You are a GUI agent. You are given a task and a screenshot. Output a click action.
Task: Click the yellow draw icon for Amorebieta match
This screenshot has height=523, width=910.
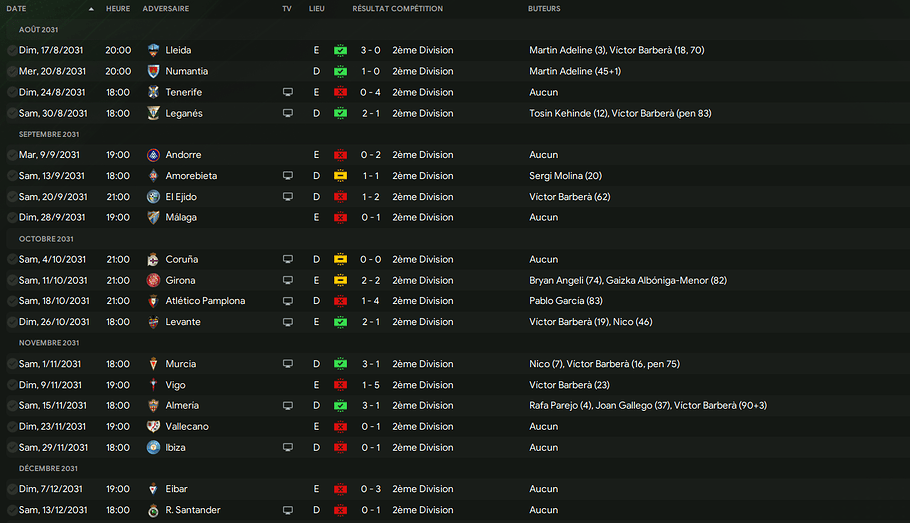coord(341,176)
